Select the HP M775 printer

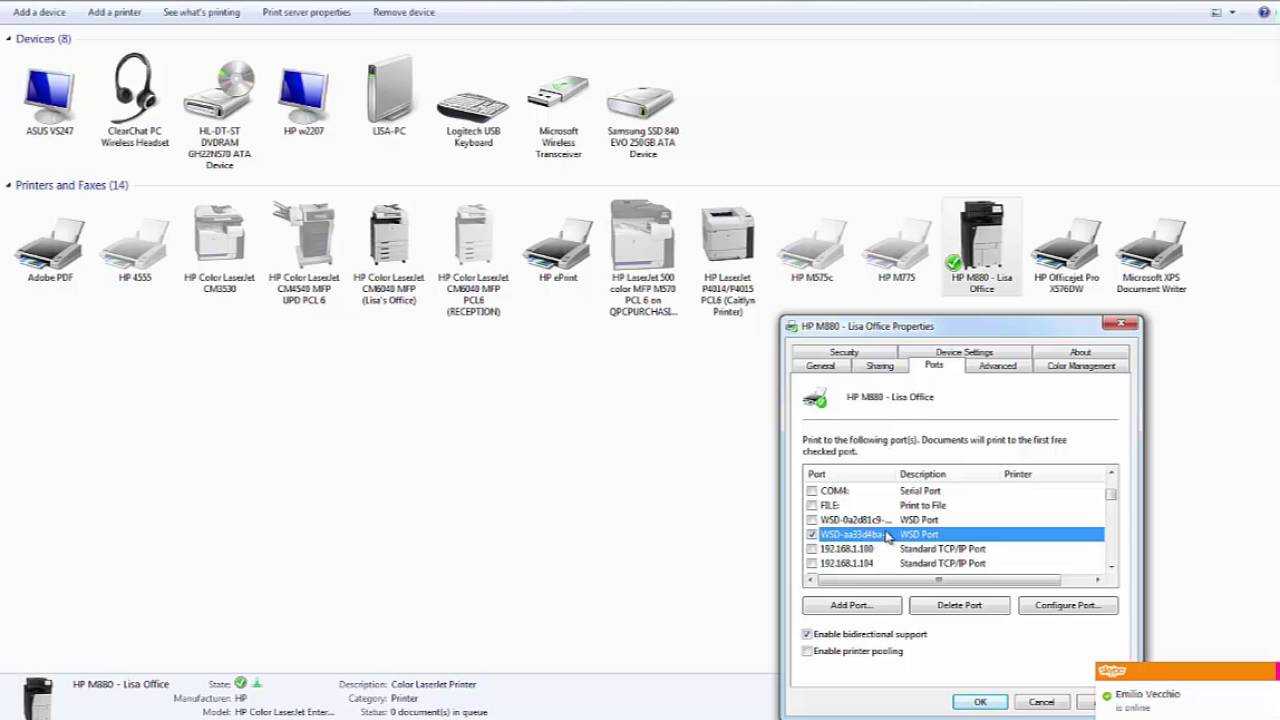coord(897,252)
